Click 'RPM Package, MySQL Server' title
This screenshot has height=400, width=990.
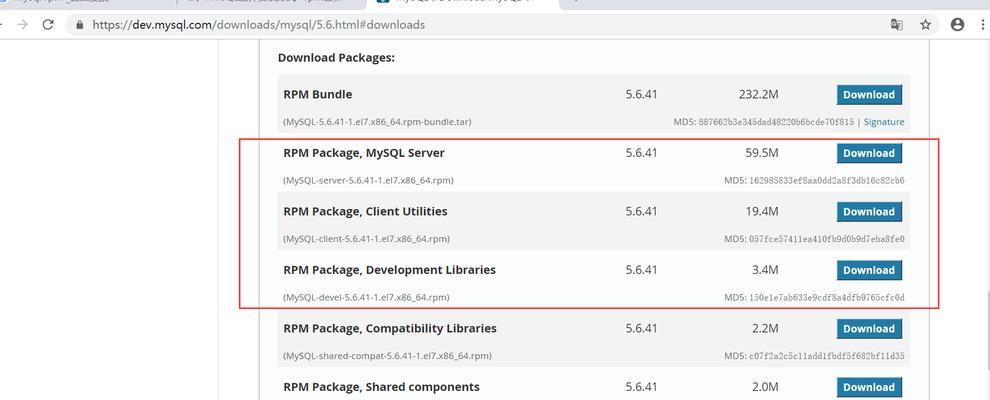tap(364, 153)
